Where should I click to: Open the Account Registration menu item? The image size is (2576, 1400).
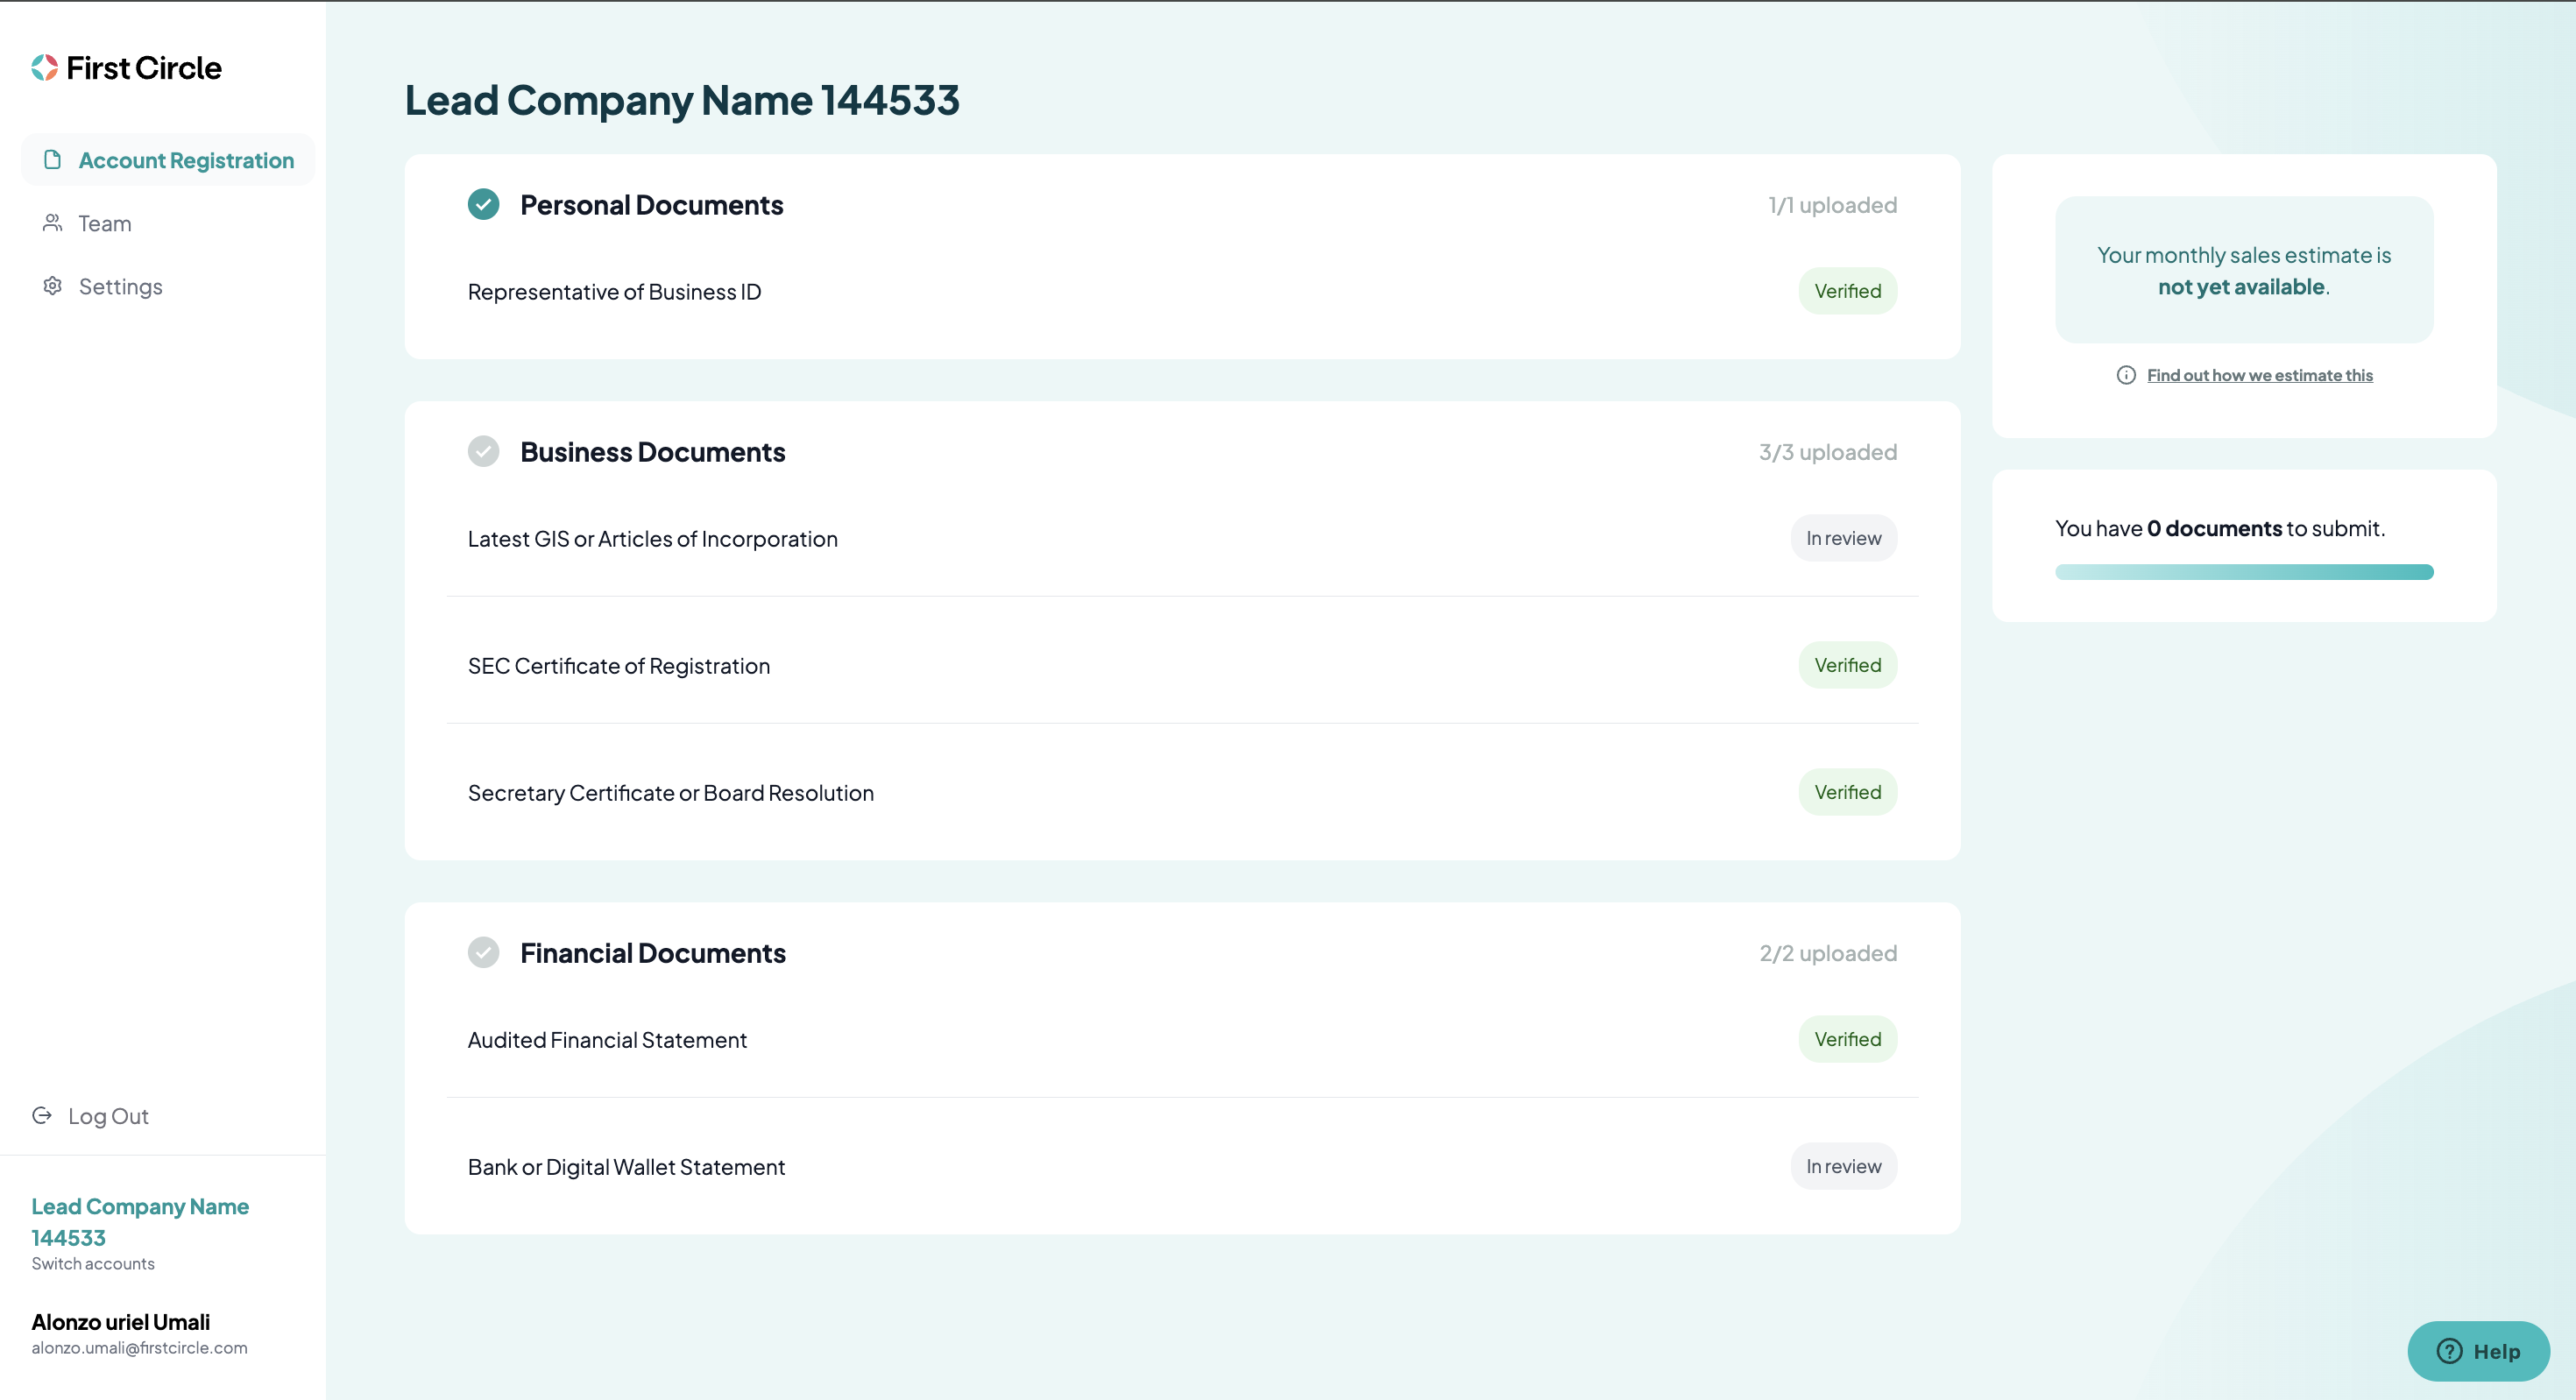[x=168, y=160]
